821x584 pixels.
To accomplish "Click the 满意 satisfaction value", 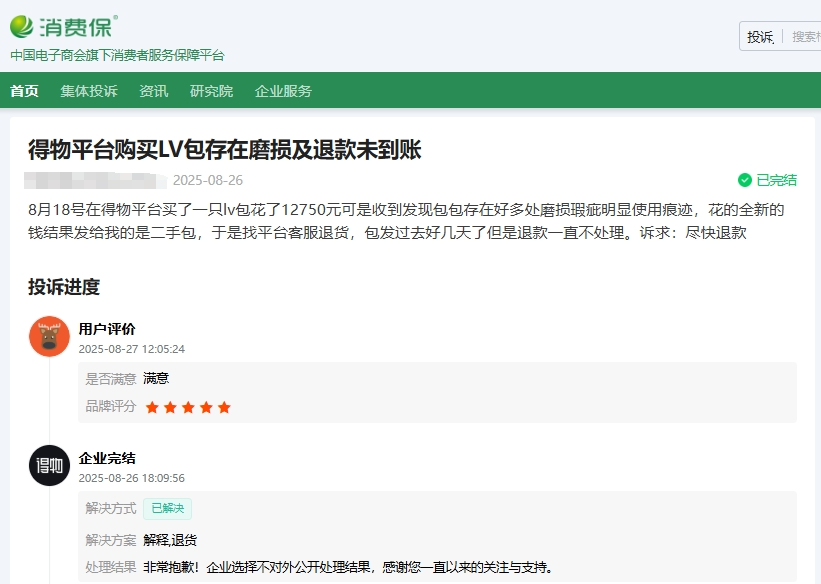I will click(156, 378).
